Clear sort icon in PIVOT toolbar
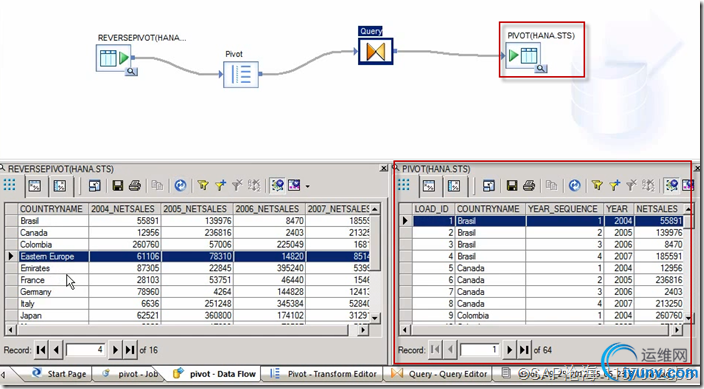The image size is (704, 389). [x=648, y=186]
